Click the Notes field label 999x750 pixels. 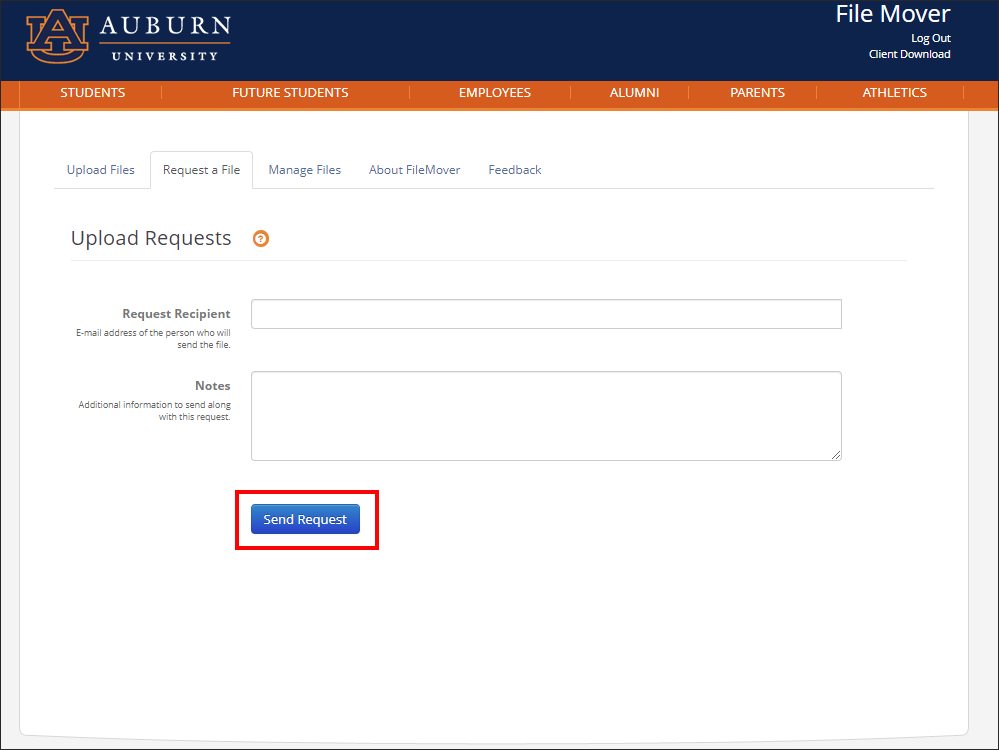213,386
